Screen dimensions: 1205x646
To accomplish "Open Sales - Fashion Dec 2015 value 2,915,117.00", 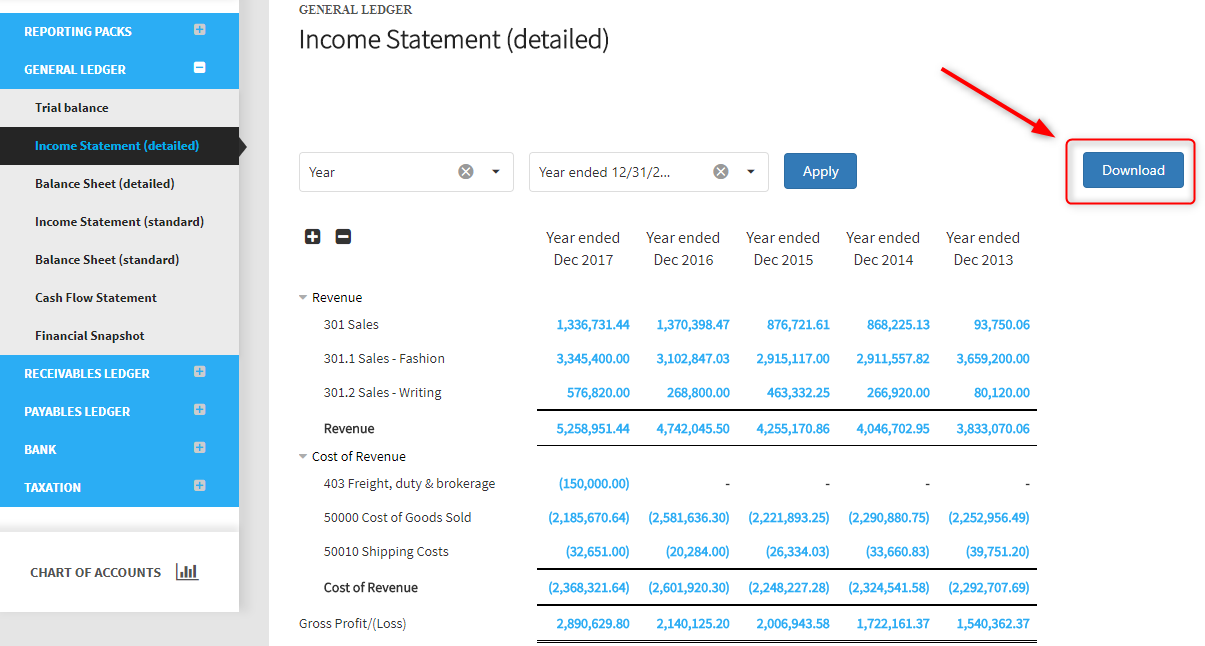I will point(793,359).
